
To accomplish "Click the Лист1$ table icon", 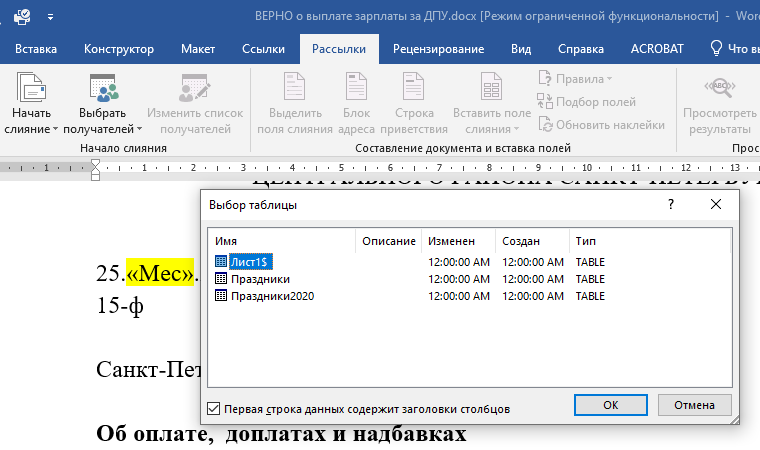I will [x=221, y=261].
